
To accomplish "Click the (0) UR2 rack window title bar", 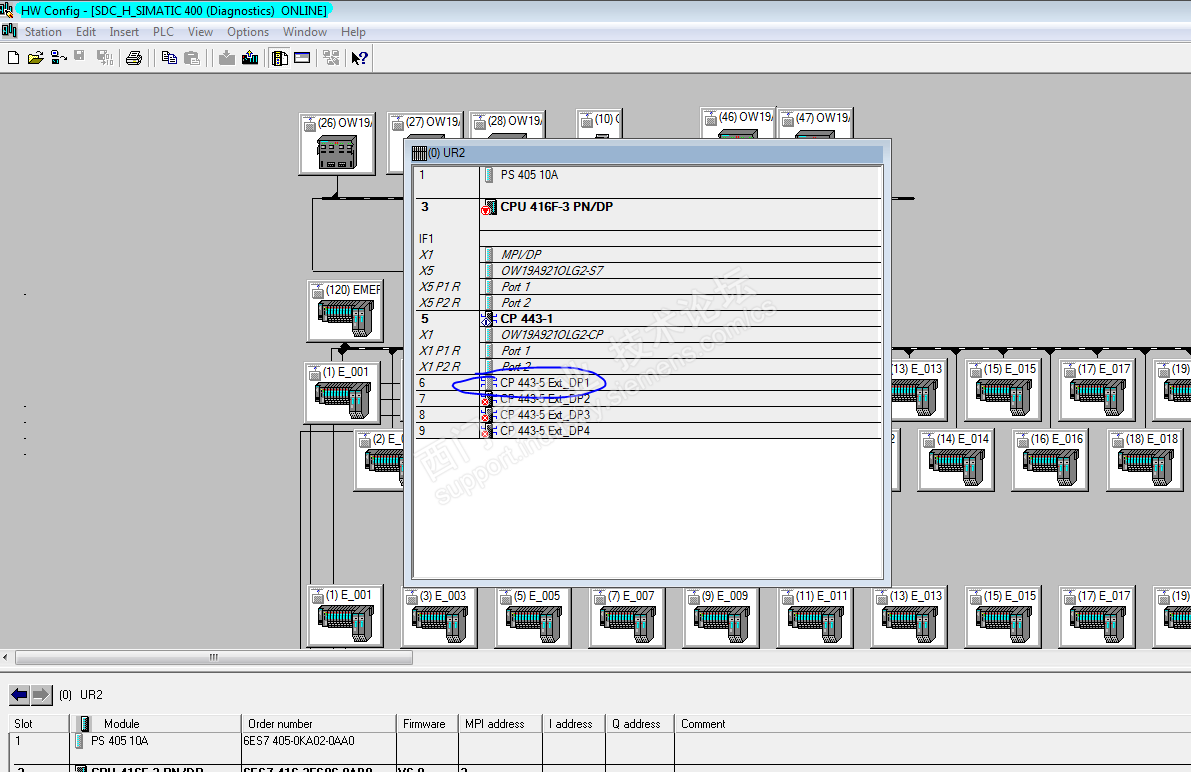I will (x=647, y=153).
